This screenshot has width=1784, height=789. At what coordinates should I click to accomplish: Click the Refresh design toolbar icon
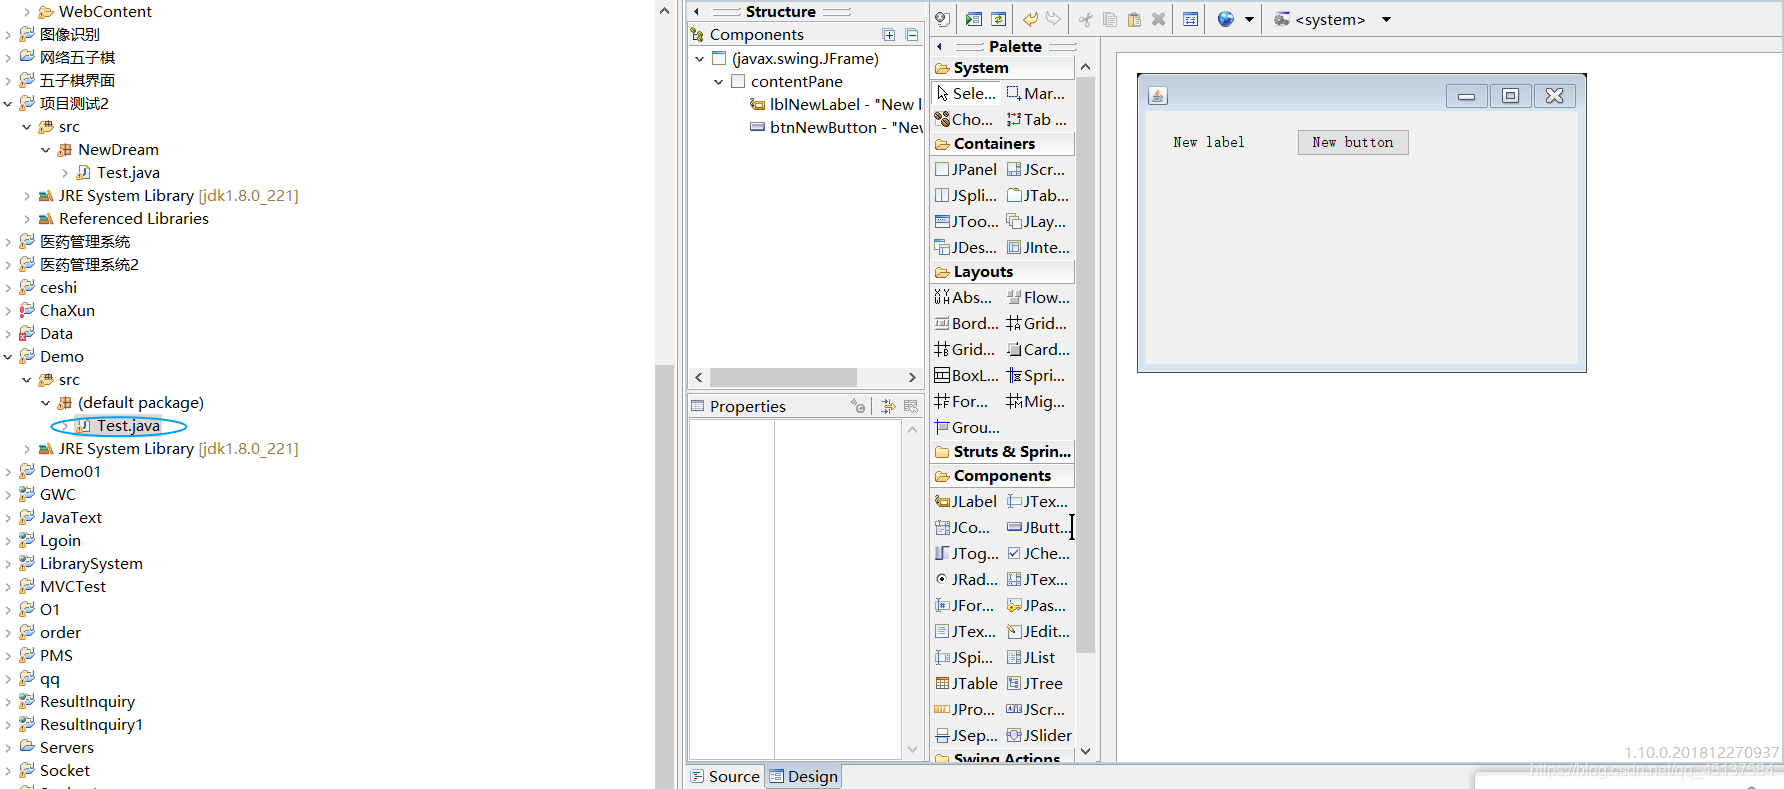click(x=998, y=19)
